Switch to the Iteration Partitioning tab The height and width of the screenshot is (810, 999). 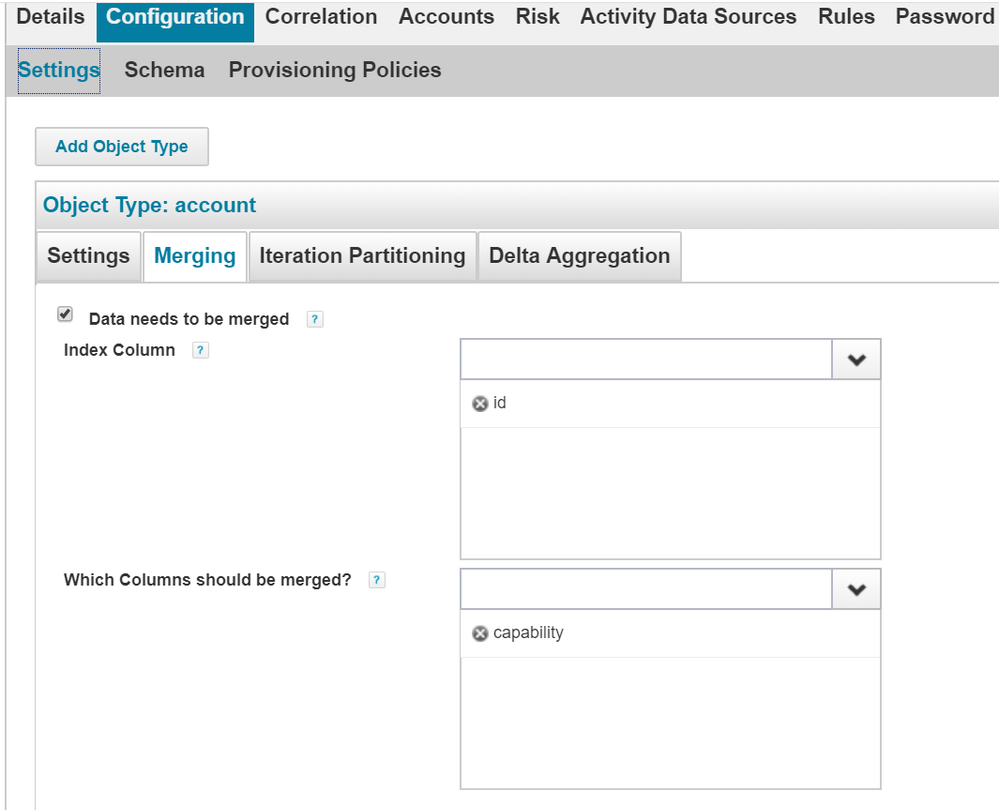point(362,256)
